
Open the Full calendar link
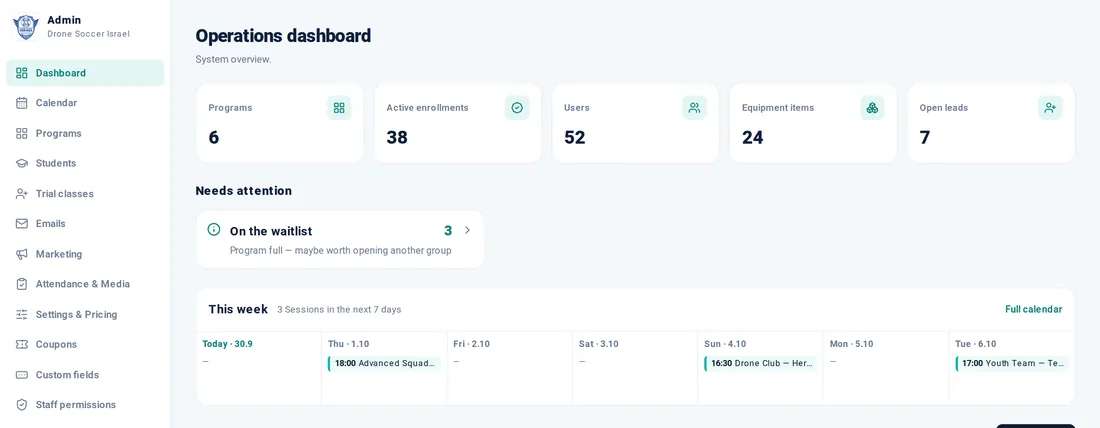[x=1033, y=309]
